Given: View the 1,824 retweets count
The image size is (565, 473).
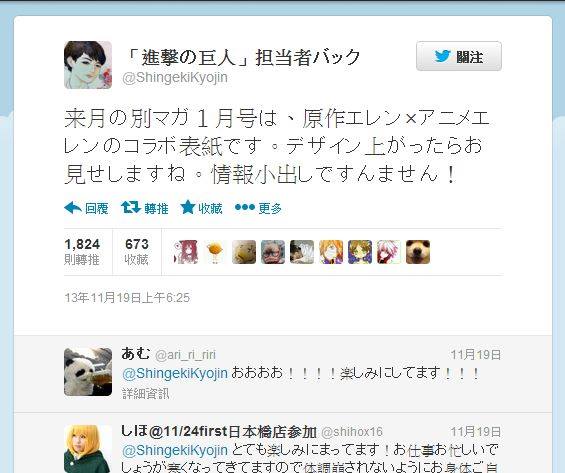Looking at the screenshot, I should tap(82, 251).
